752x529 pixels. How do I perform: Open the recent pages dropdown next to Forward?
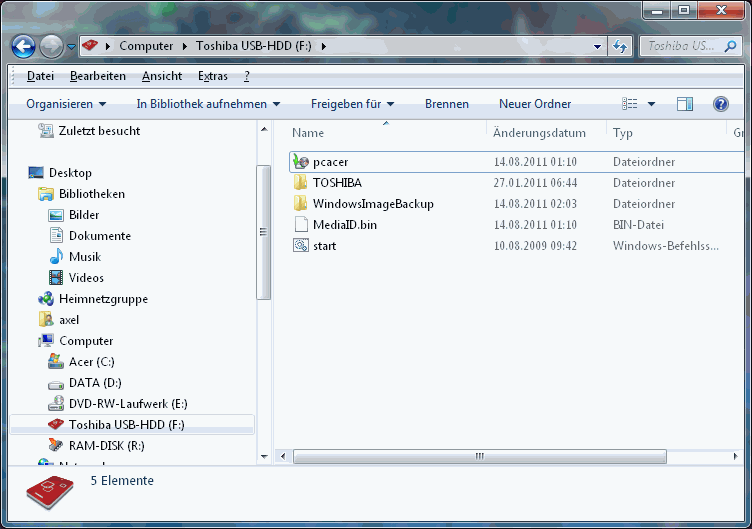pos(71,47)
